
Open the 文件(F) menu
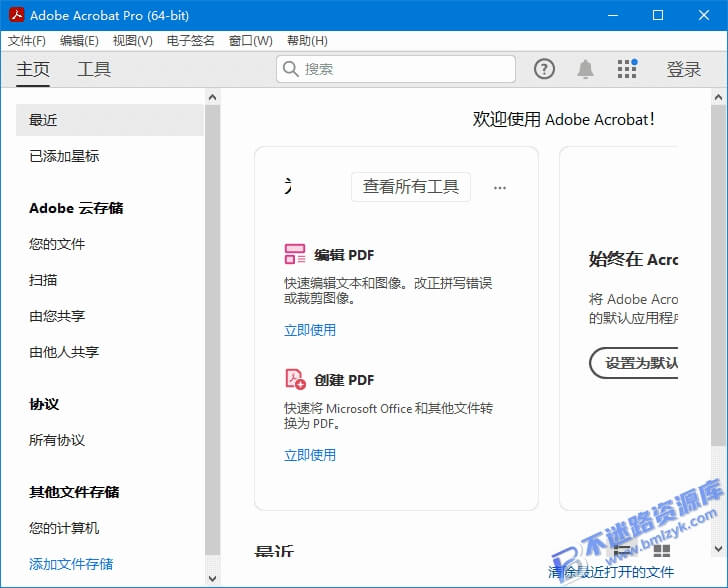click(x=26, y=41)
